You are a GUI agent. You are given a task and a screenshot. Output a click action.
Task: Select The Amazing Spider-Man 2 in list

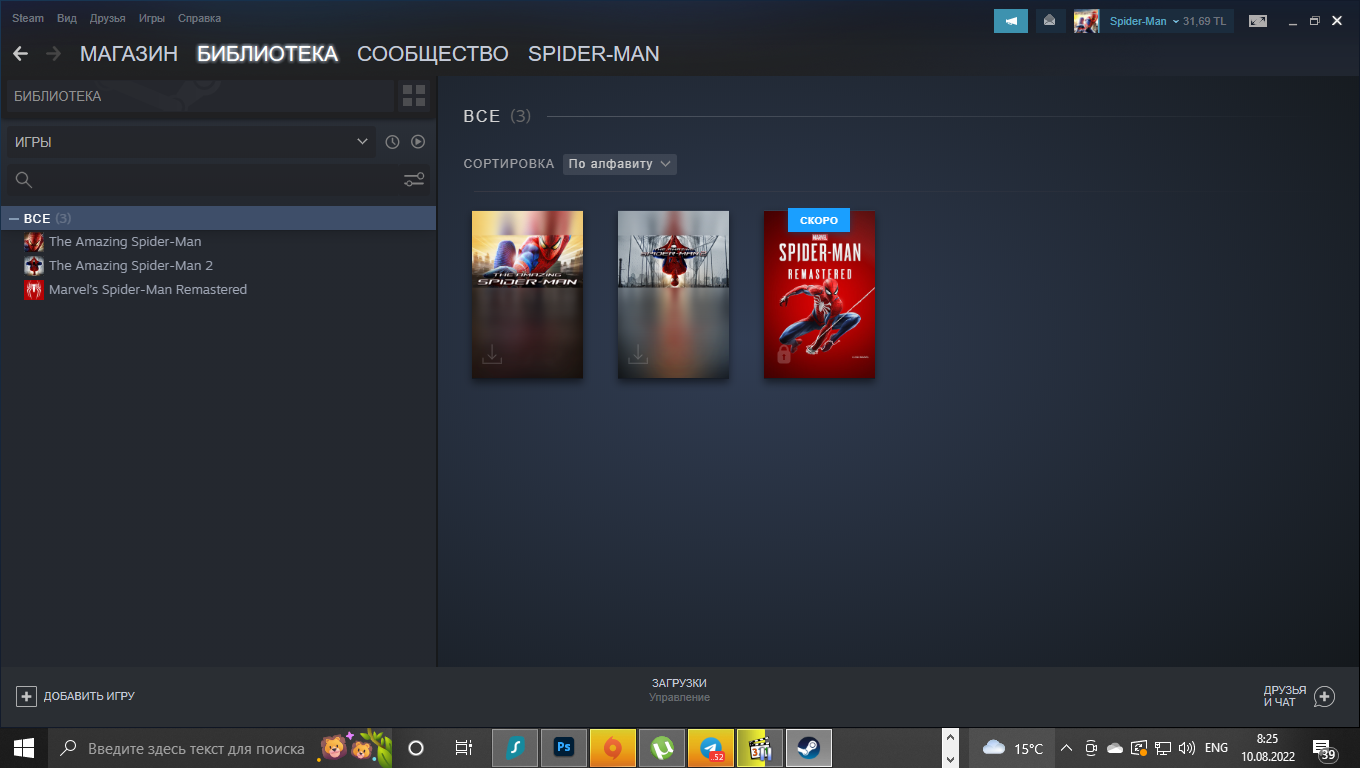[130, 265]
